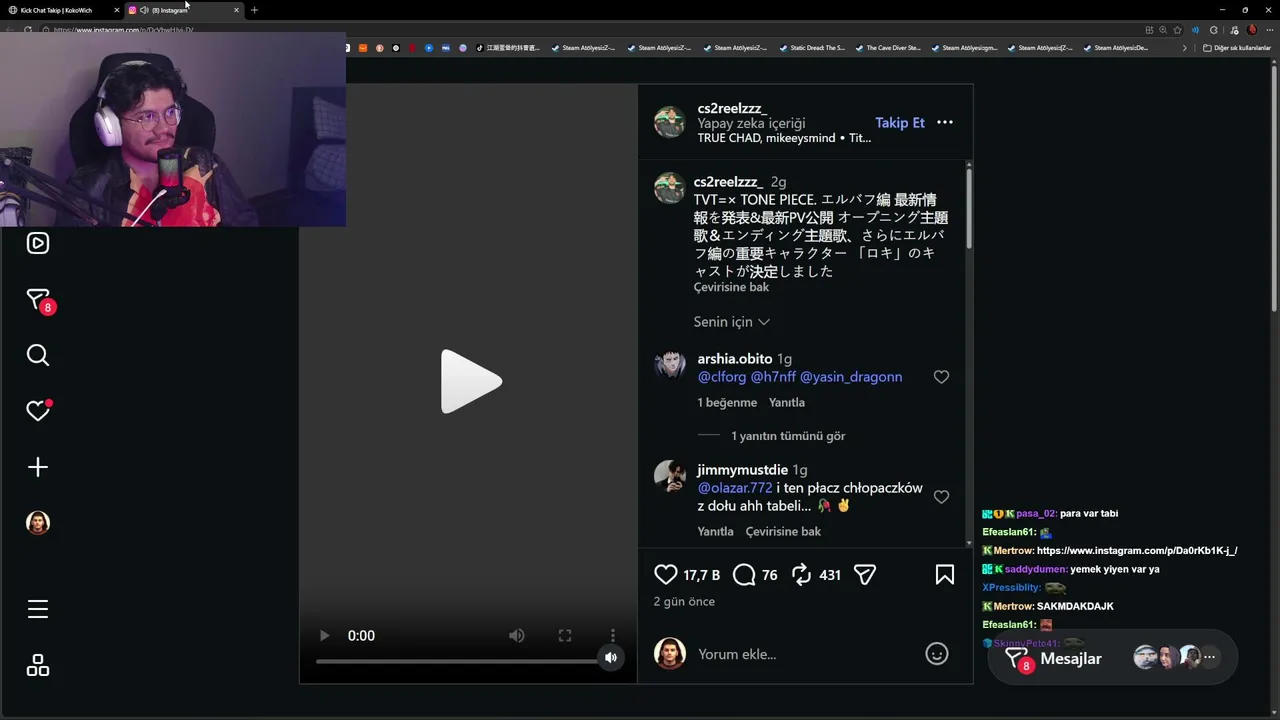Open the four-squares apps icon in sidebar
Image resolution: width=1280 pixels, height=720 pixels.
38,665
